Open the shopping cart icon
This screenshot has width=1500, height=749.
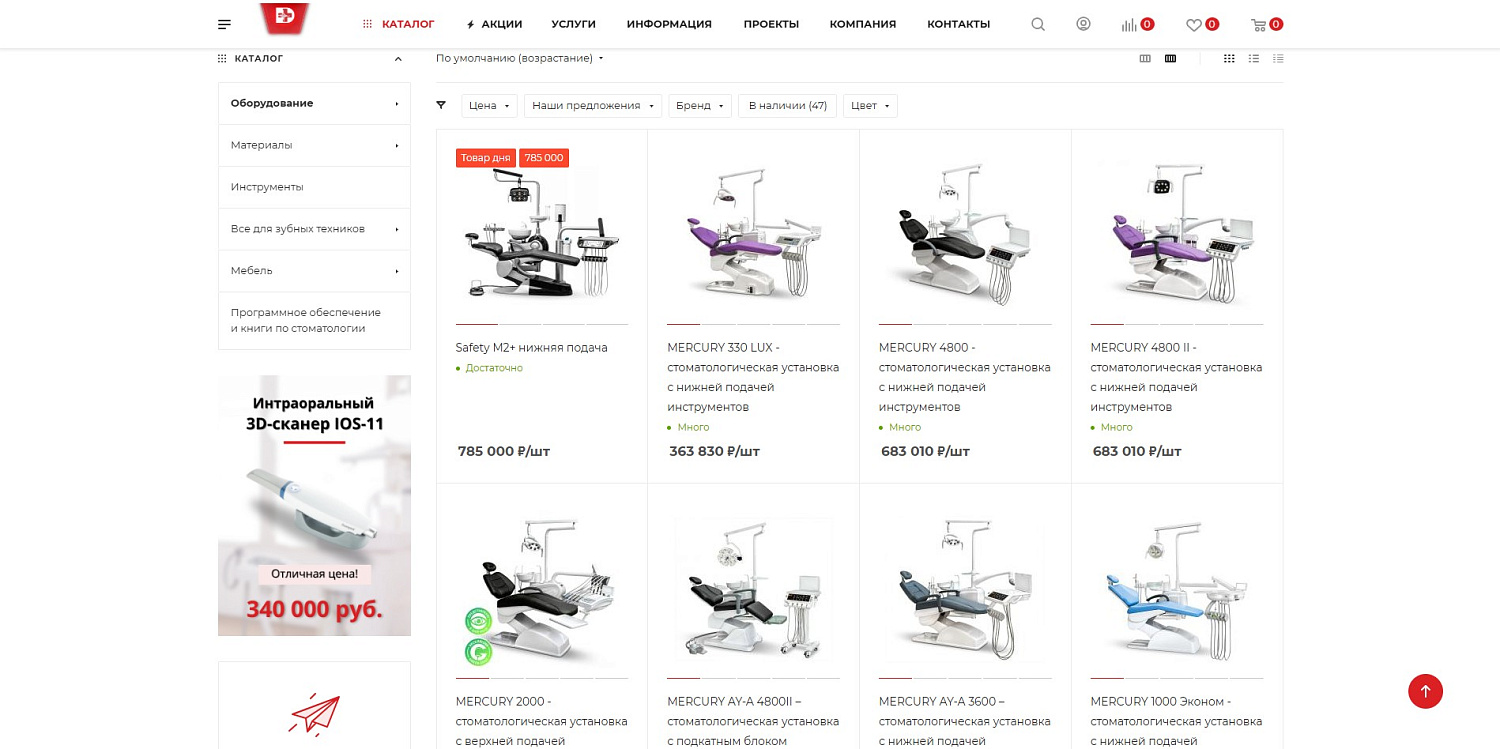1258,25
